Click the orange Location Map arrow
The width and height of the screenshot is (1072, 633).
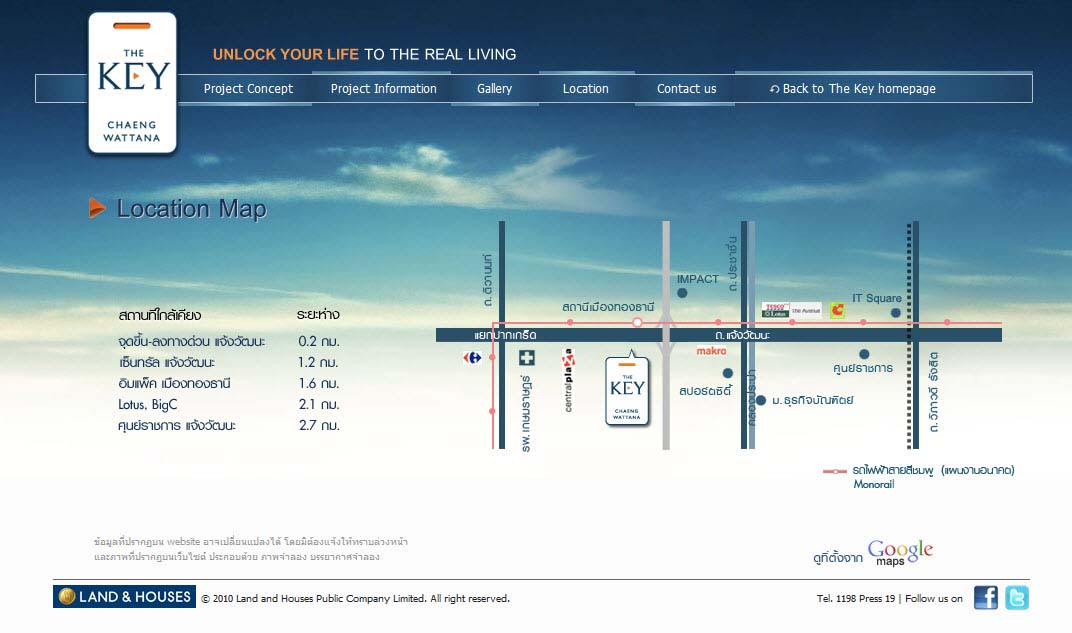click(97, 208)
